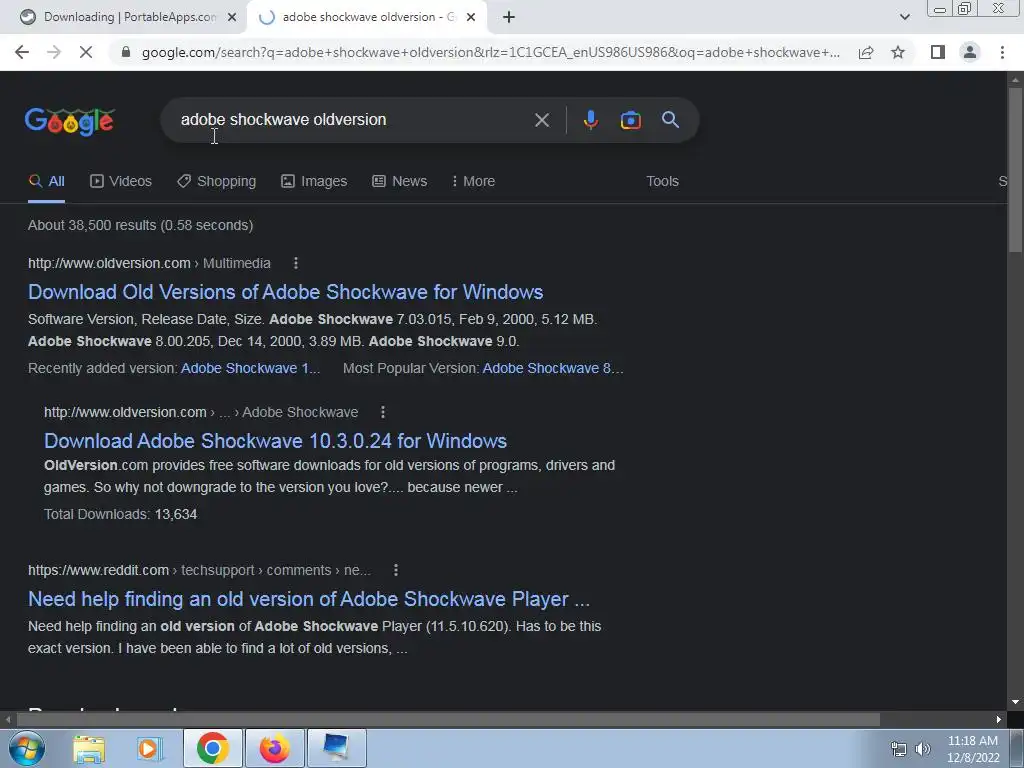Screen dimensions: 1024x768
Task: Click the scroll down arrow of vertical scrollbar
Action: click(x=1015, y=702)
